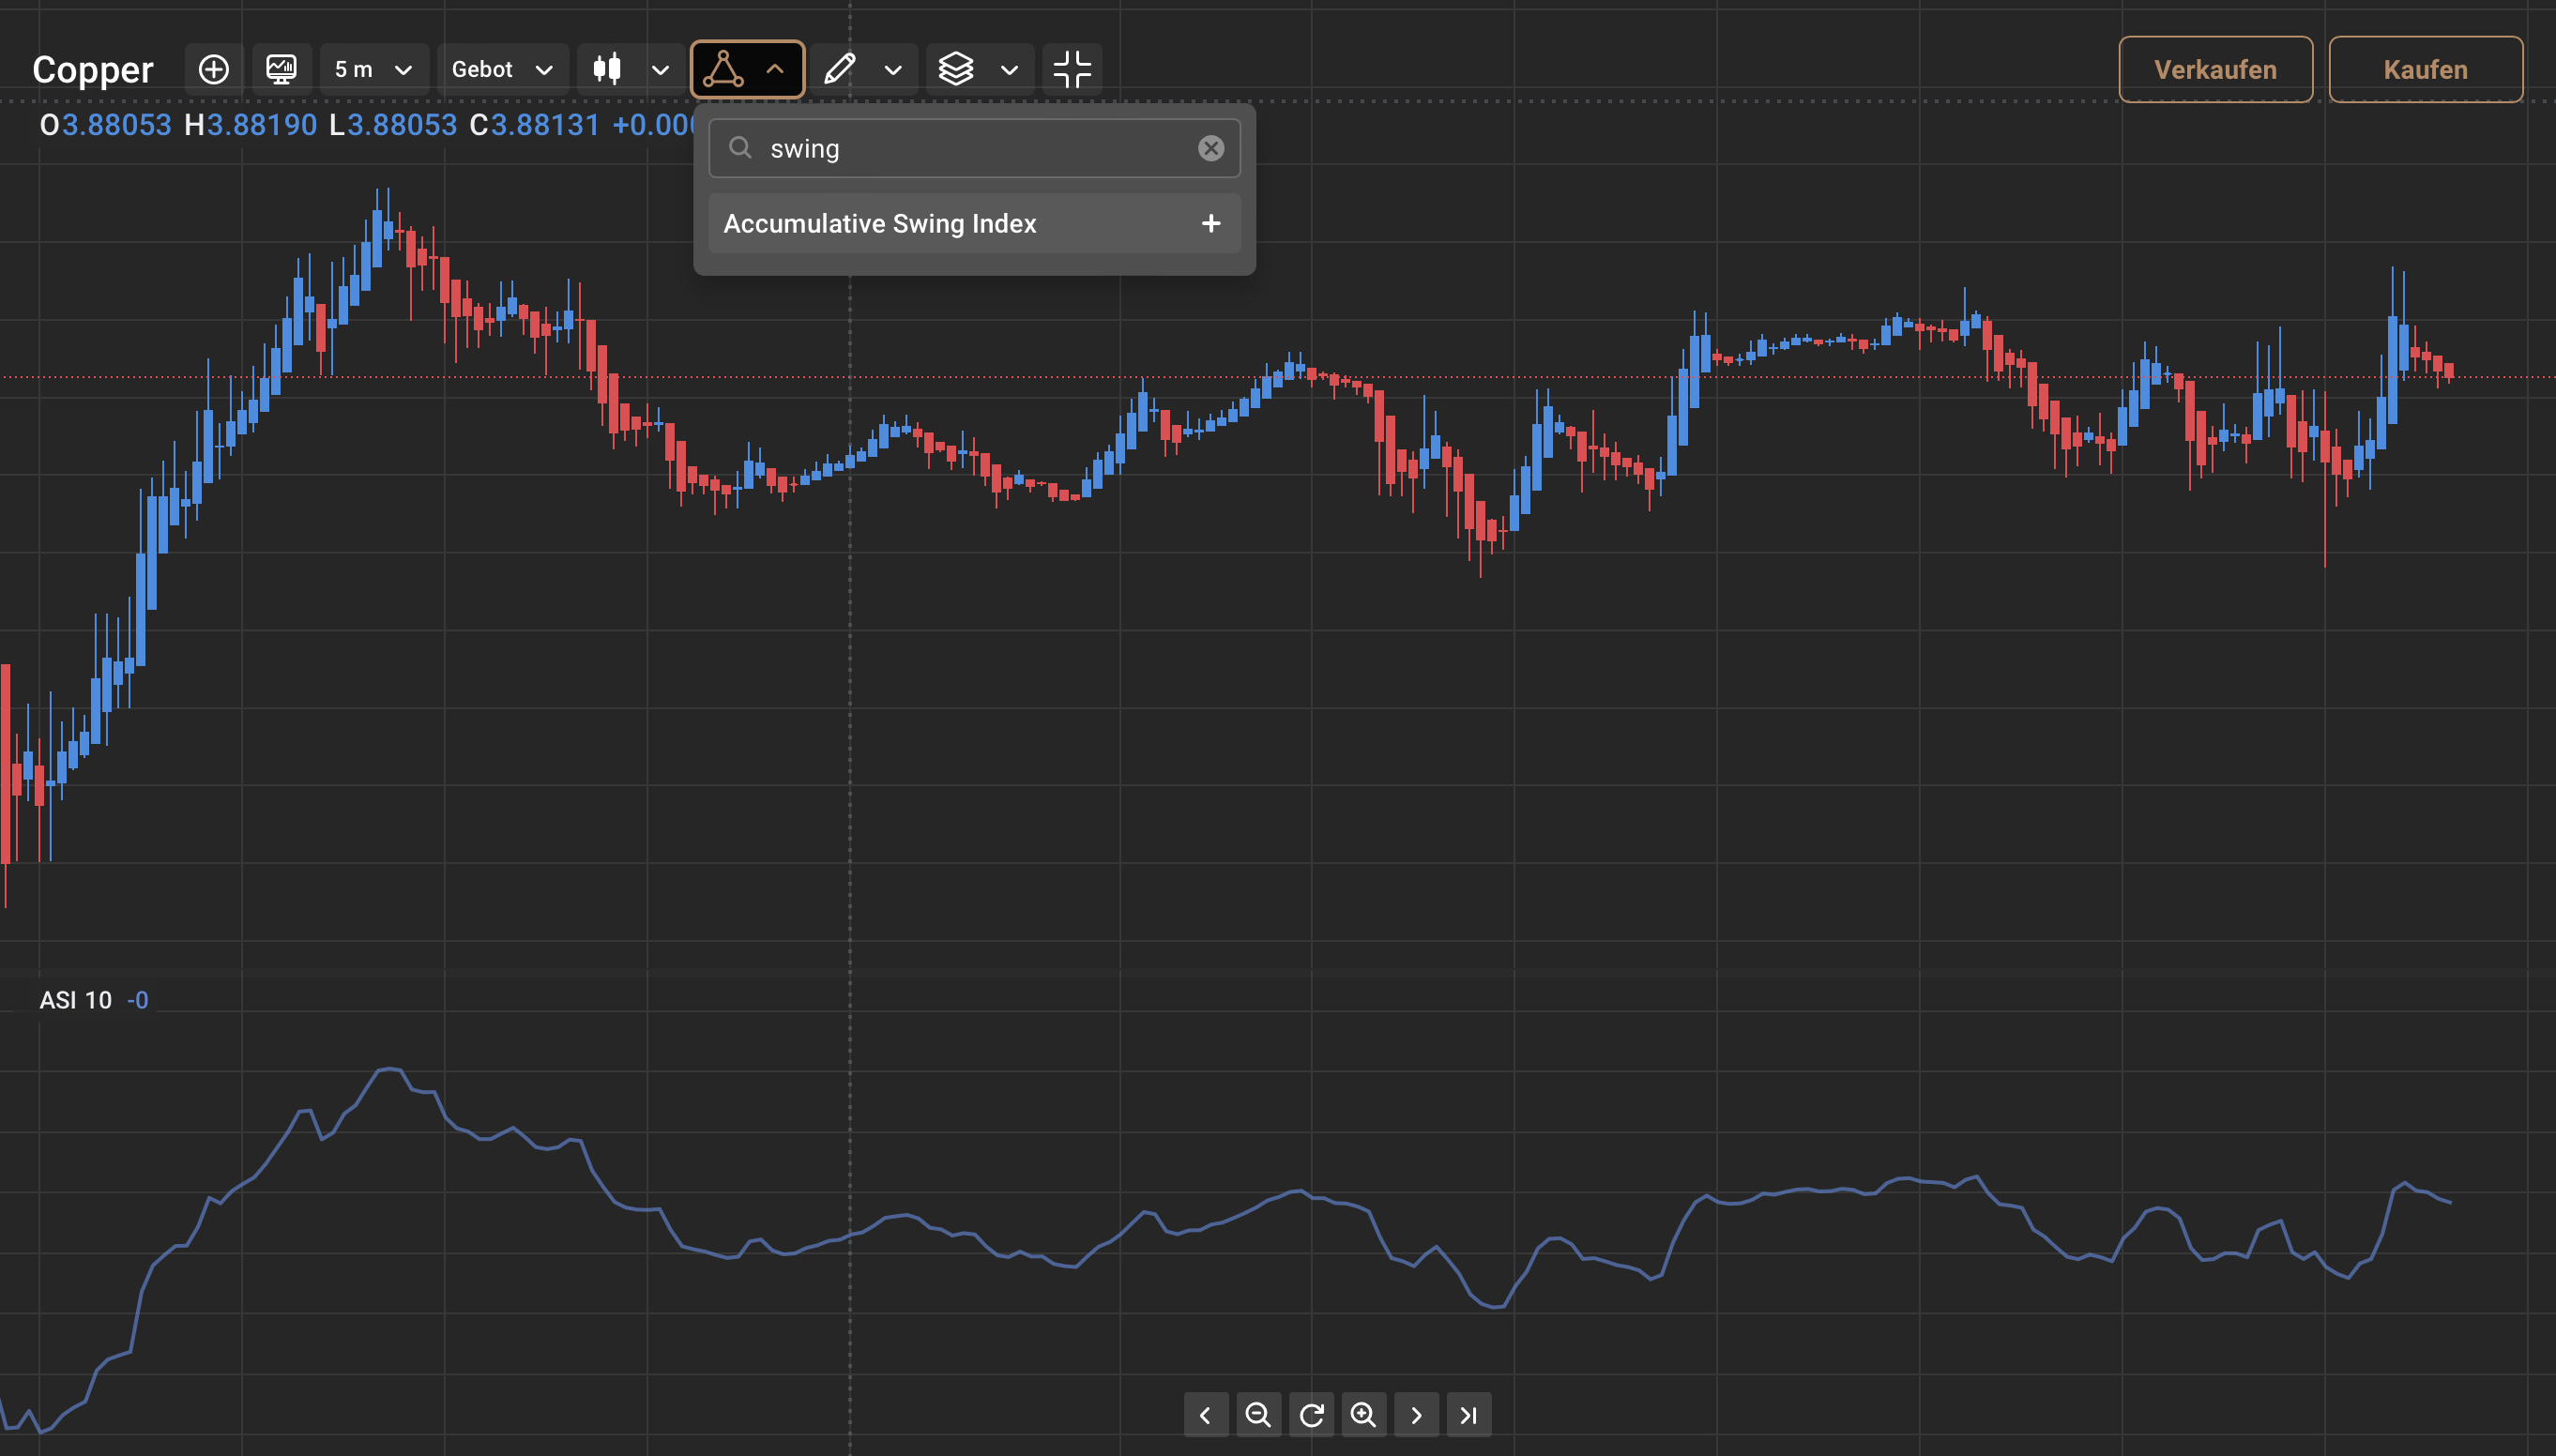Viewport: 2556px width, 1456px height.
Task: Click the high price value 3.88190
Action: pyautogui.click(x=262, y=125)
